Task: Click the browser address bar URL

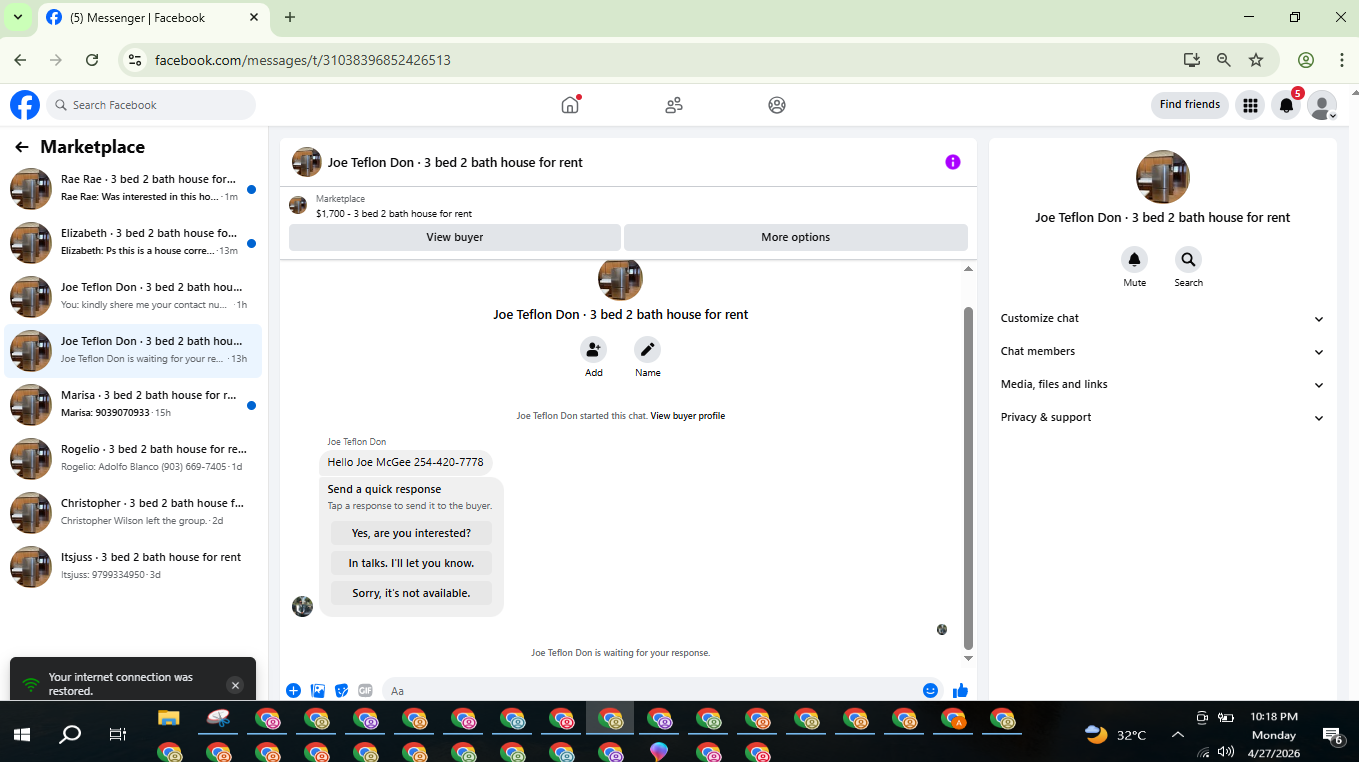Action: (303, 60)
